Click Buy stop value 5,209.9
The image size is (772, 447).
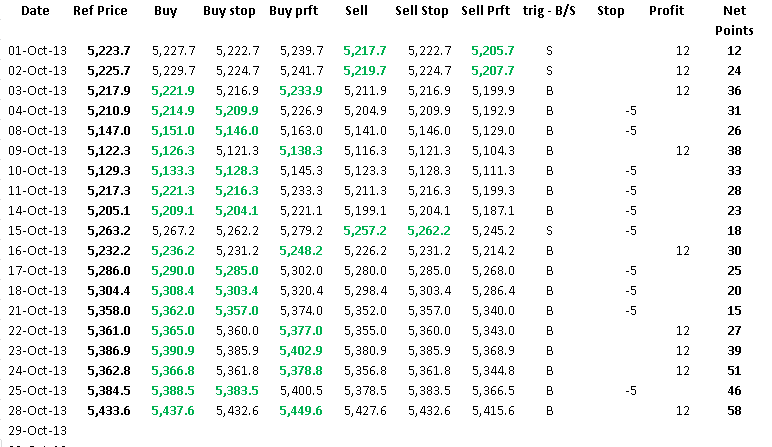coord(237,111)
